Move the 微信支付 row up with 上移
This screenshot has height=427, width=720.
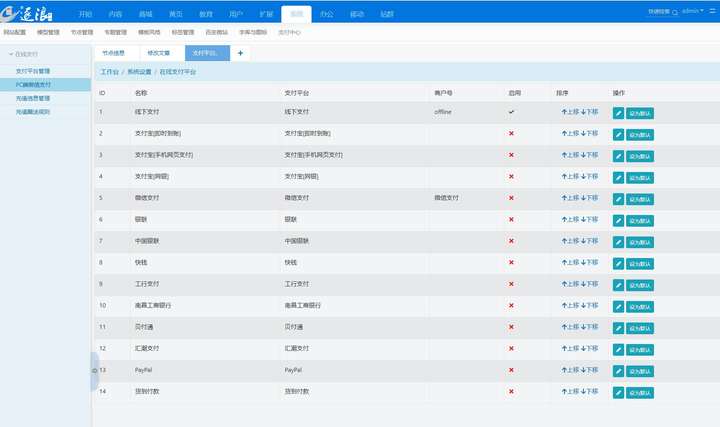point(570,197)
